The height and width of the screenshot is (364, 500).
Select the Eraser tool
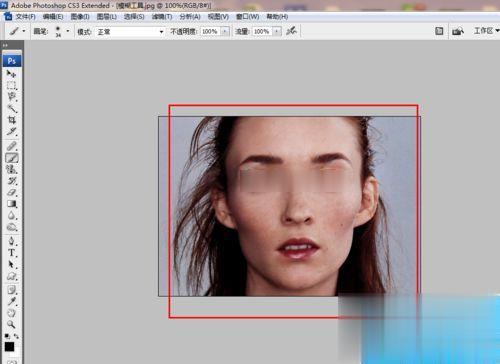11,192
